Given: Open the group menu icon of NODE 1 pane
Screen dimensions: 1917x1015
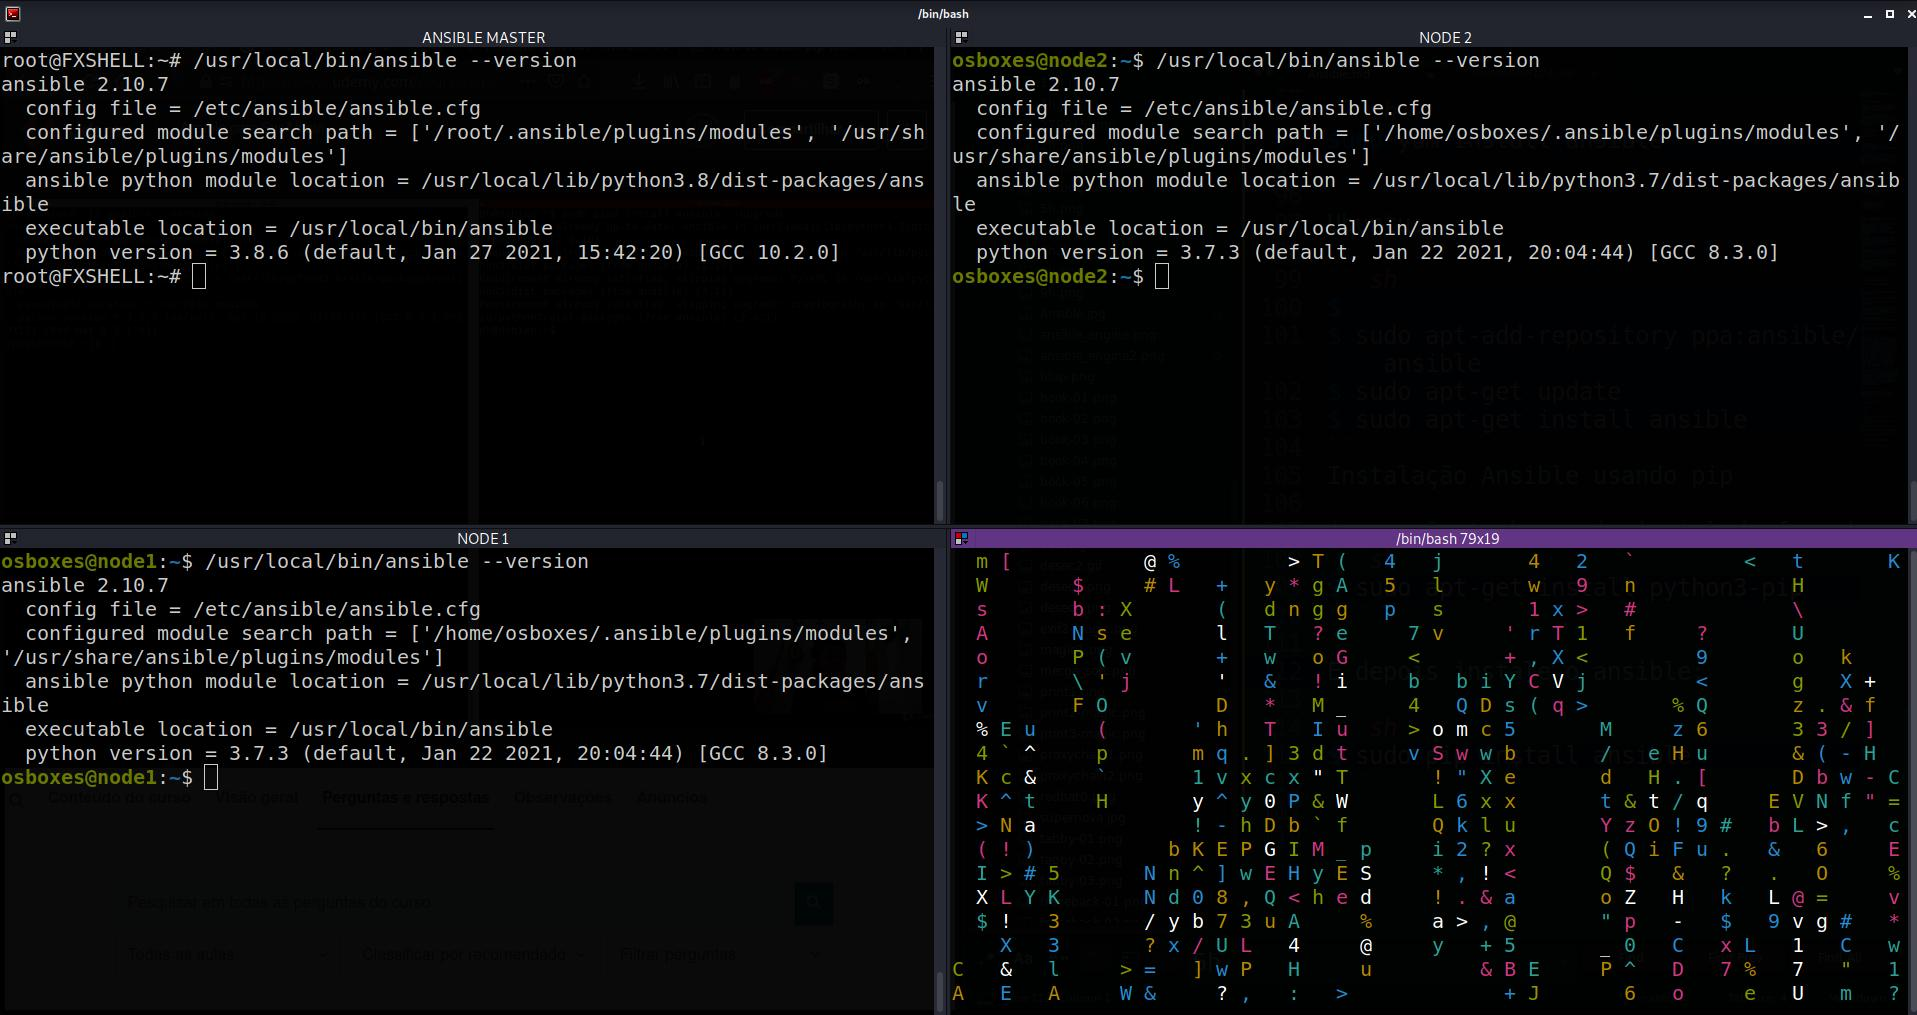Looking at the screenshot, I should 10,538.
